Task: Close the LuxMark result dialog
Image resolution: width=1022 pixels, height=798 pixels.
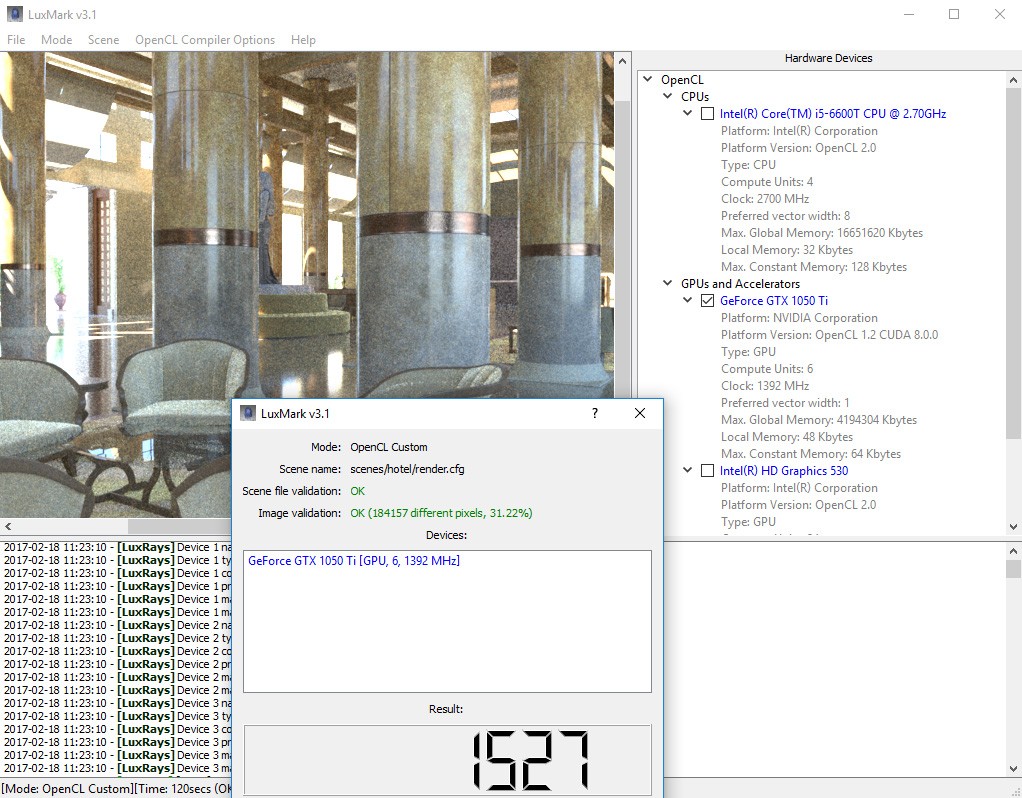Action: 640,413
